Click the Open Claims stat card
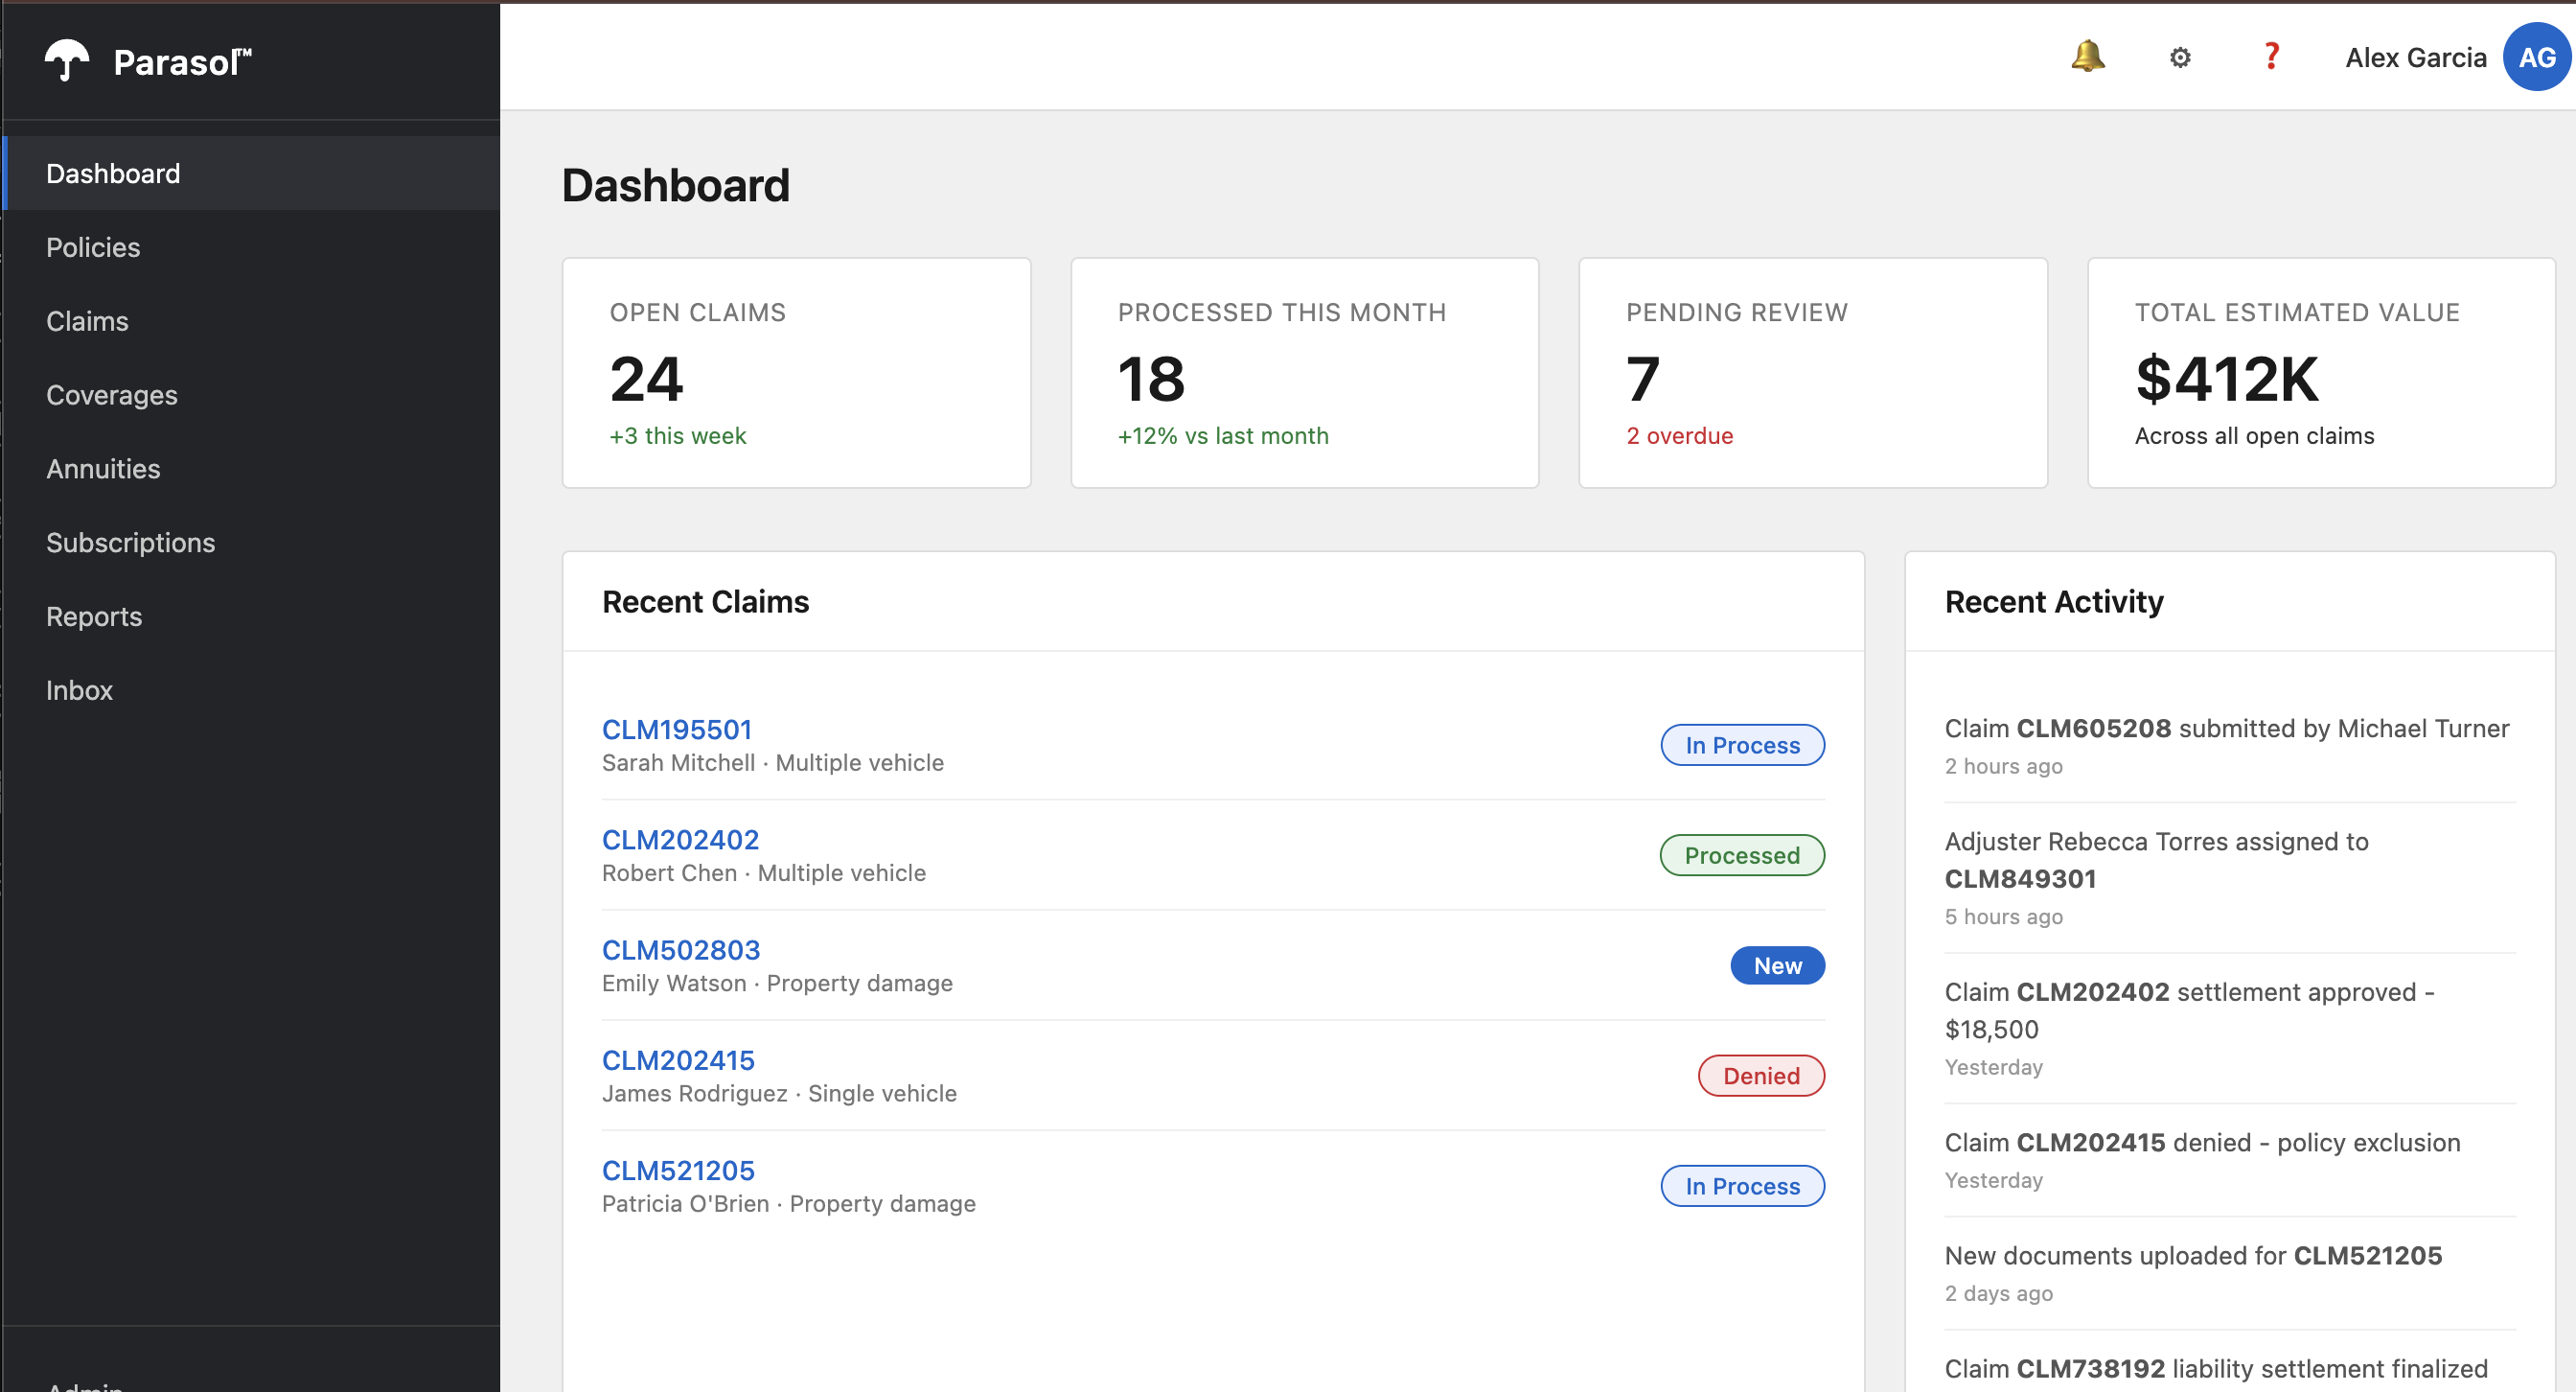Viewport: 2576px width, 1392px height. click(x=796, y=373)
